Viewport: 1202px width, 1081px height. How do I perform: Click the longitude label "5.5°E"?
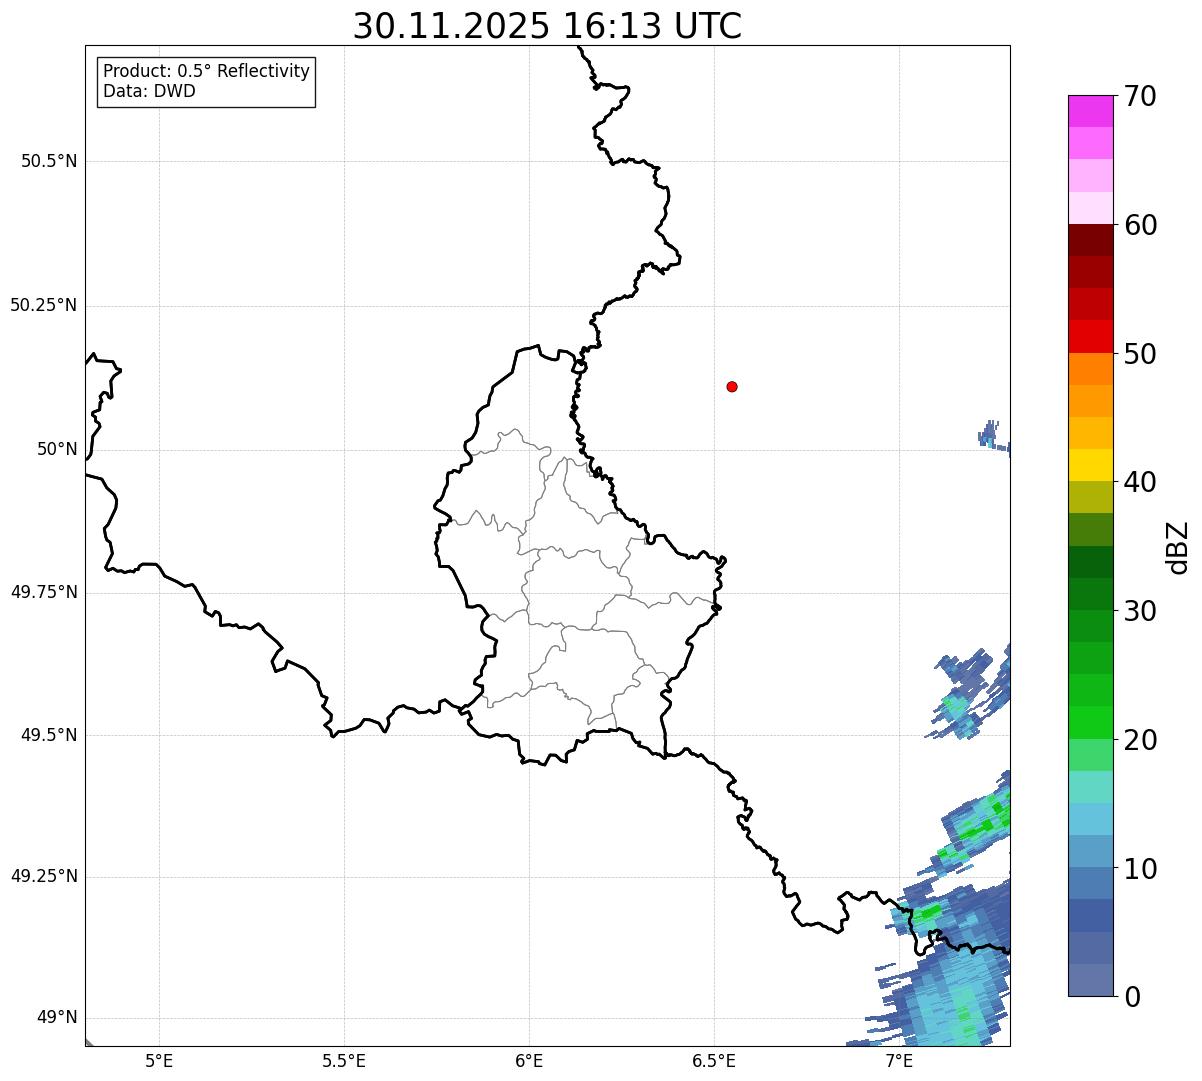pos(344,1060)
